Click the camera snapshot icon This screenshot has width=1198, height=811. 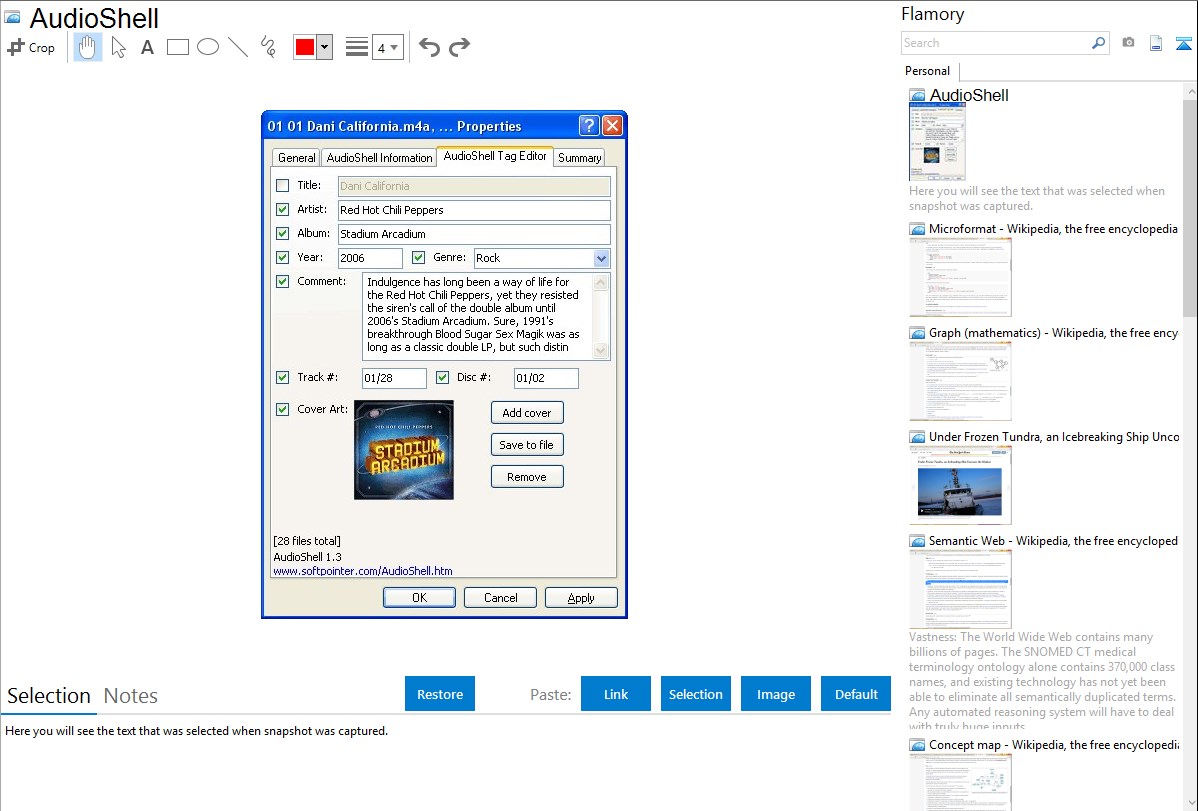tap(1128, 43)
